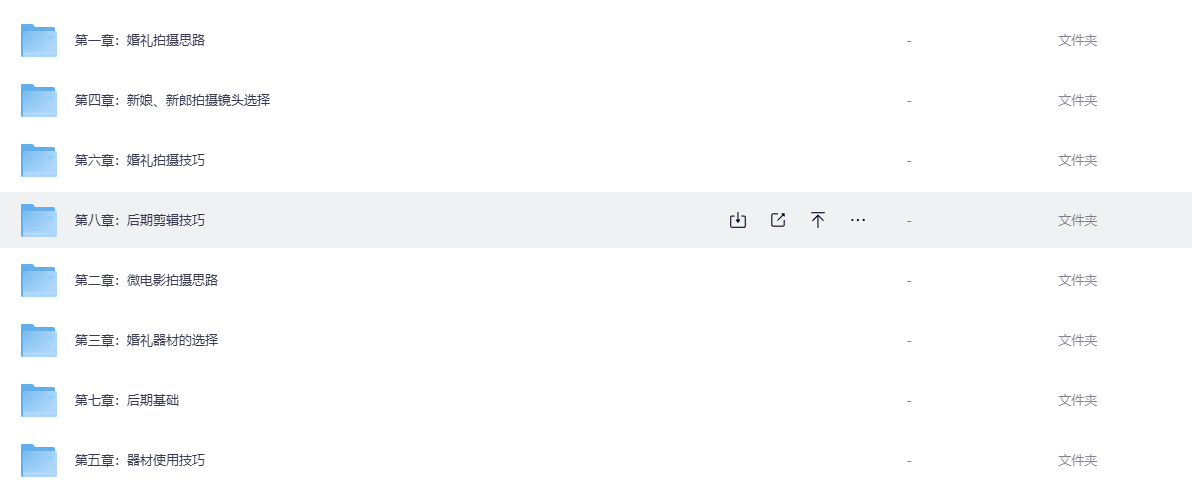Open folder named 第三章:婚礼器材的选择

[146, 341]
